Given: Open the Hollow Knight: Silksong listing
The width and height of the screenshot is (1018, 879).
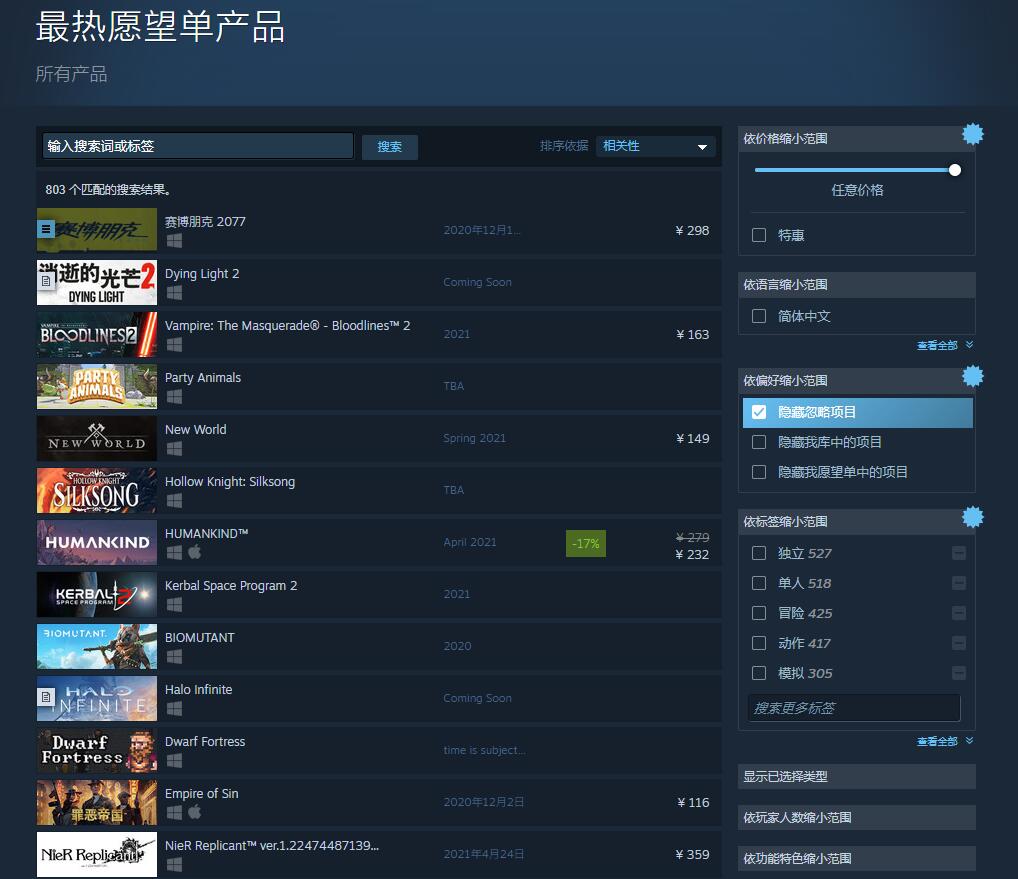Looking at the screenshot, I should [x=379, y=490].
